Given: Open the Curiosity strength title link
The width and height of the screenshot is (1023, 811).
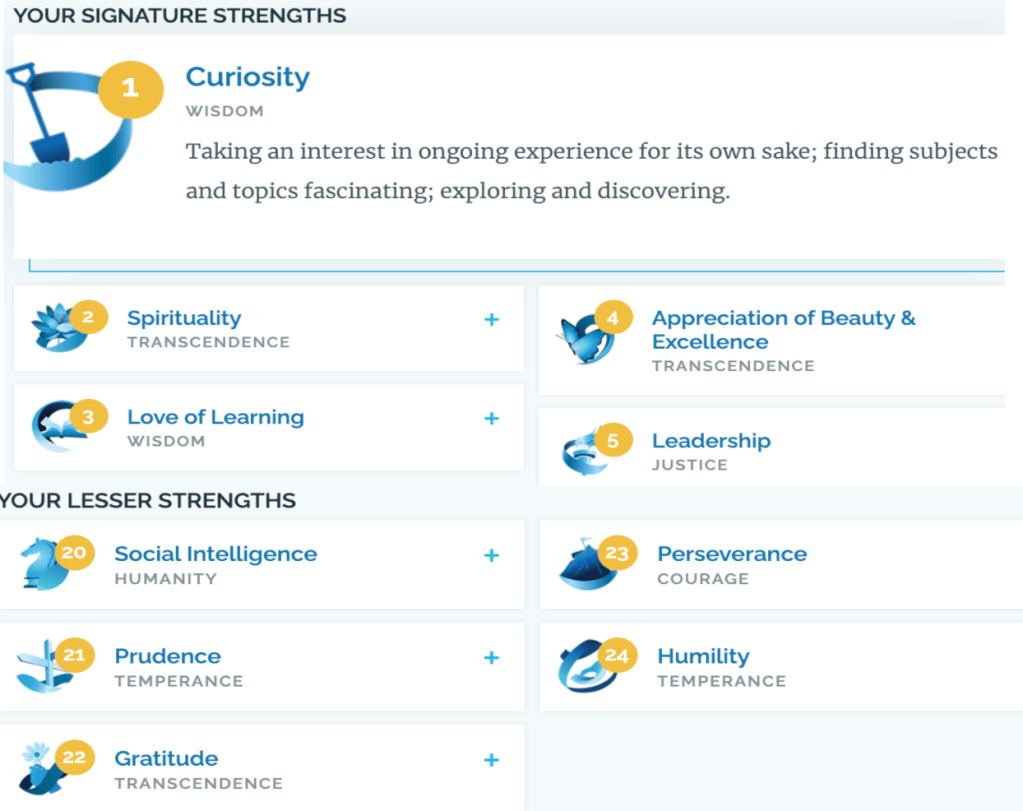Looking at the screenshot, I should point(248,77).
